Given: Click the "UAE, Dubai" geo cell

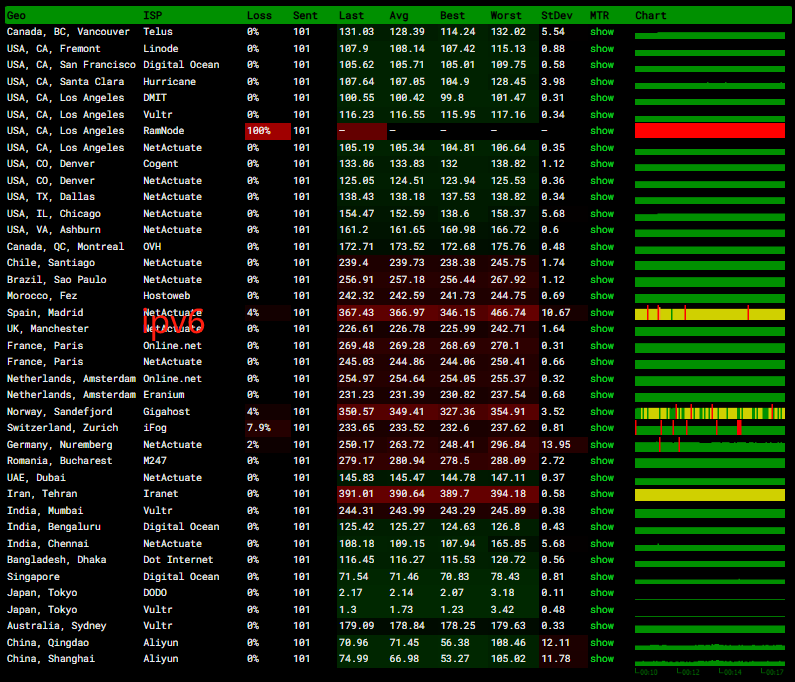Looking at the screenshot, I should pyautogui.click(x=36, y=478).
